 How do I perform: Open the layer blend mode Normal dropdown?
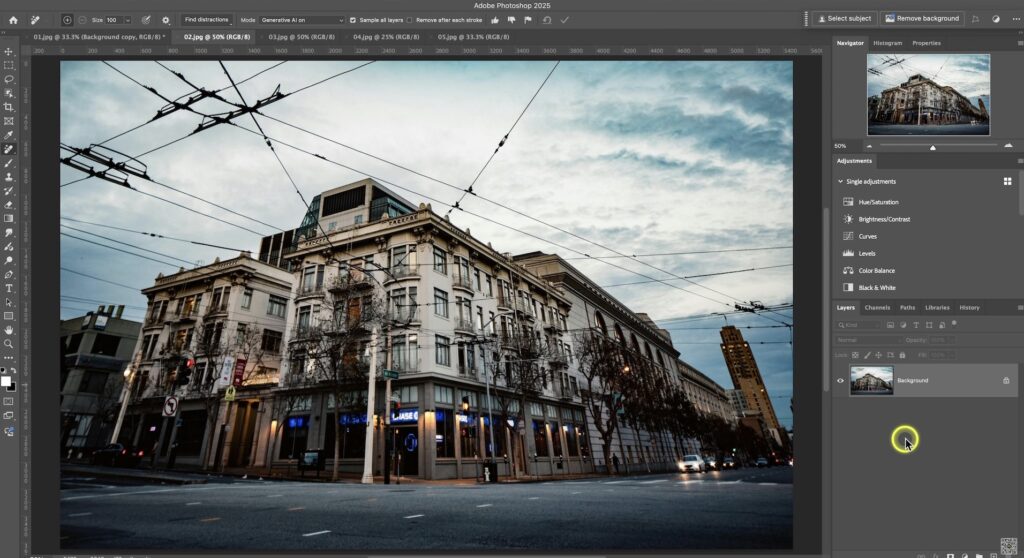(869, 340)
